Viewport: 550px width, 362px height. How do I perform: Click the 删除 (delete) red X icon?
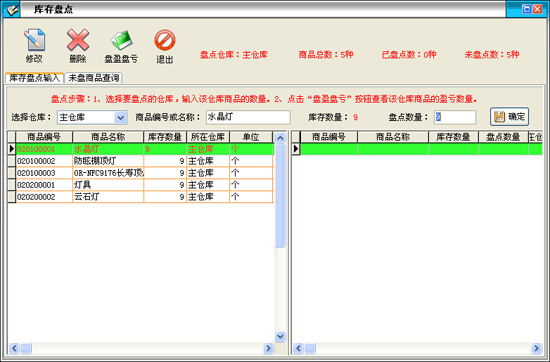78,40
